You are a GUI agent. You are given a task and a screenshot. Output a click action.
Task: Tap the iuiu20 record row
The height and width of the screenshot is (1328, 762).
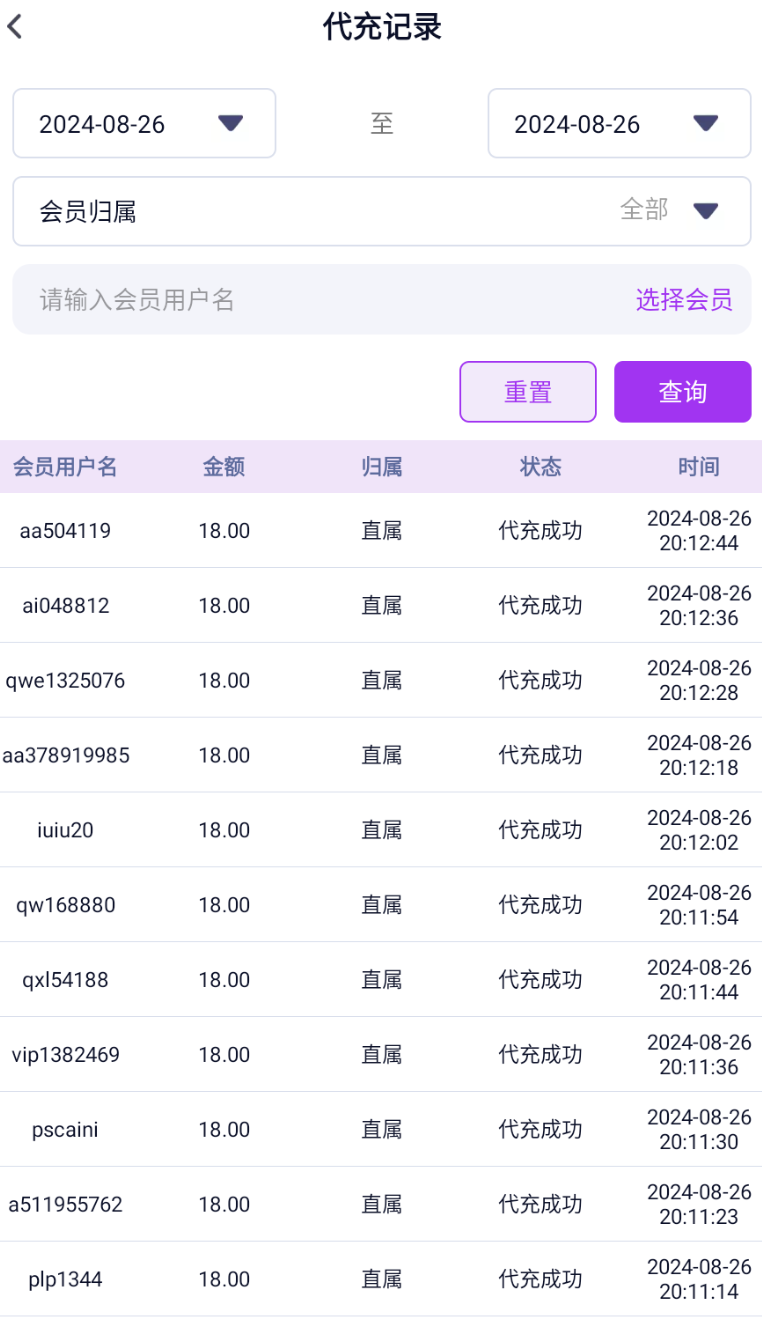click(x=66, y=830)
